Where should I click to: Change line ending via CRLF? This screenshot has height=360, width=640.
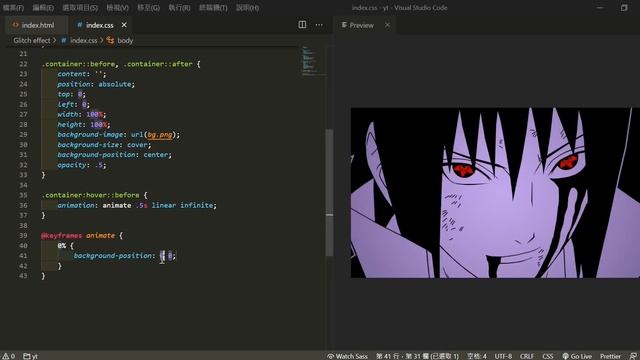[527, 356]
